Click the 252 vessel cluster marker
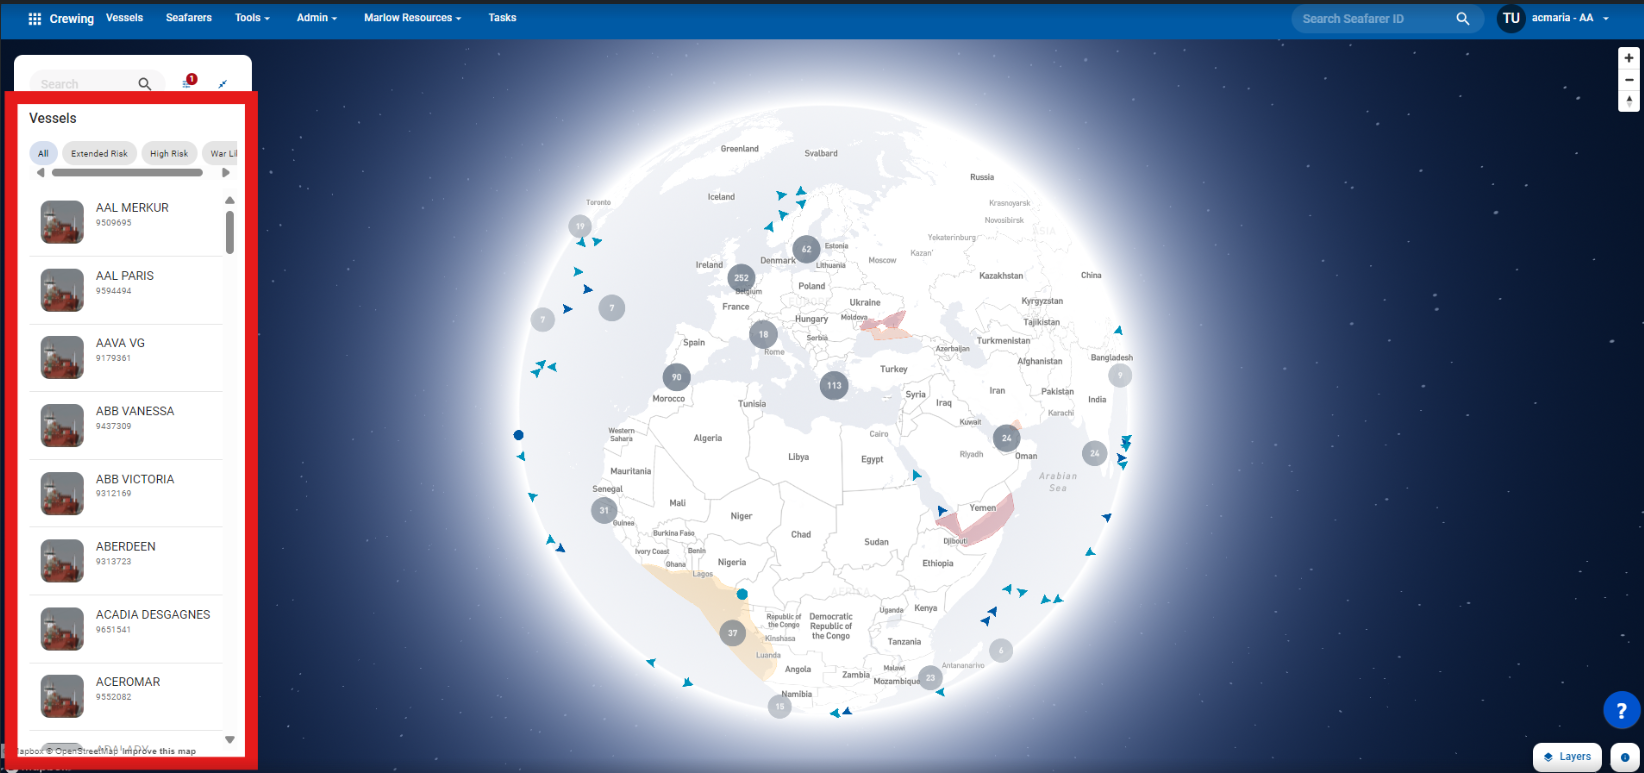This screenshot has height=773, width=1644. pos(741,278)
